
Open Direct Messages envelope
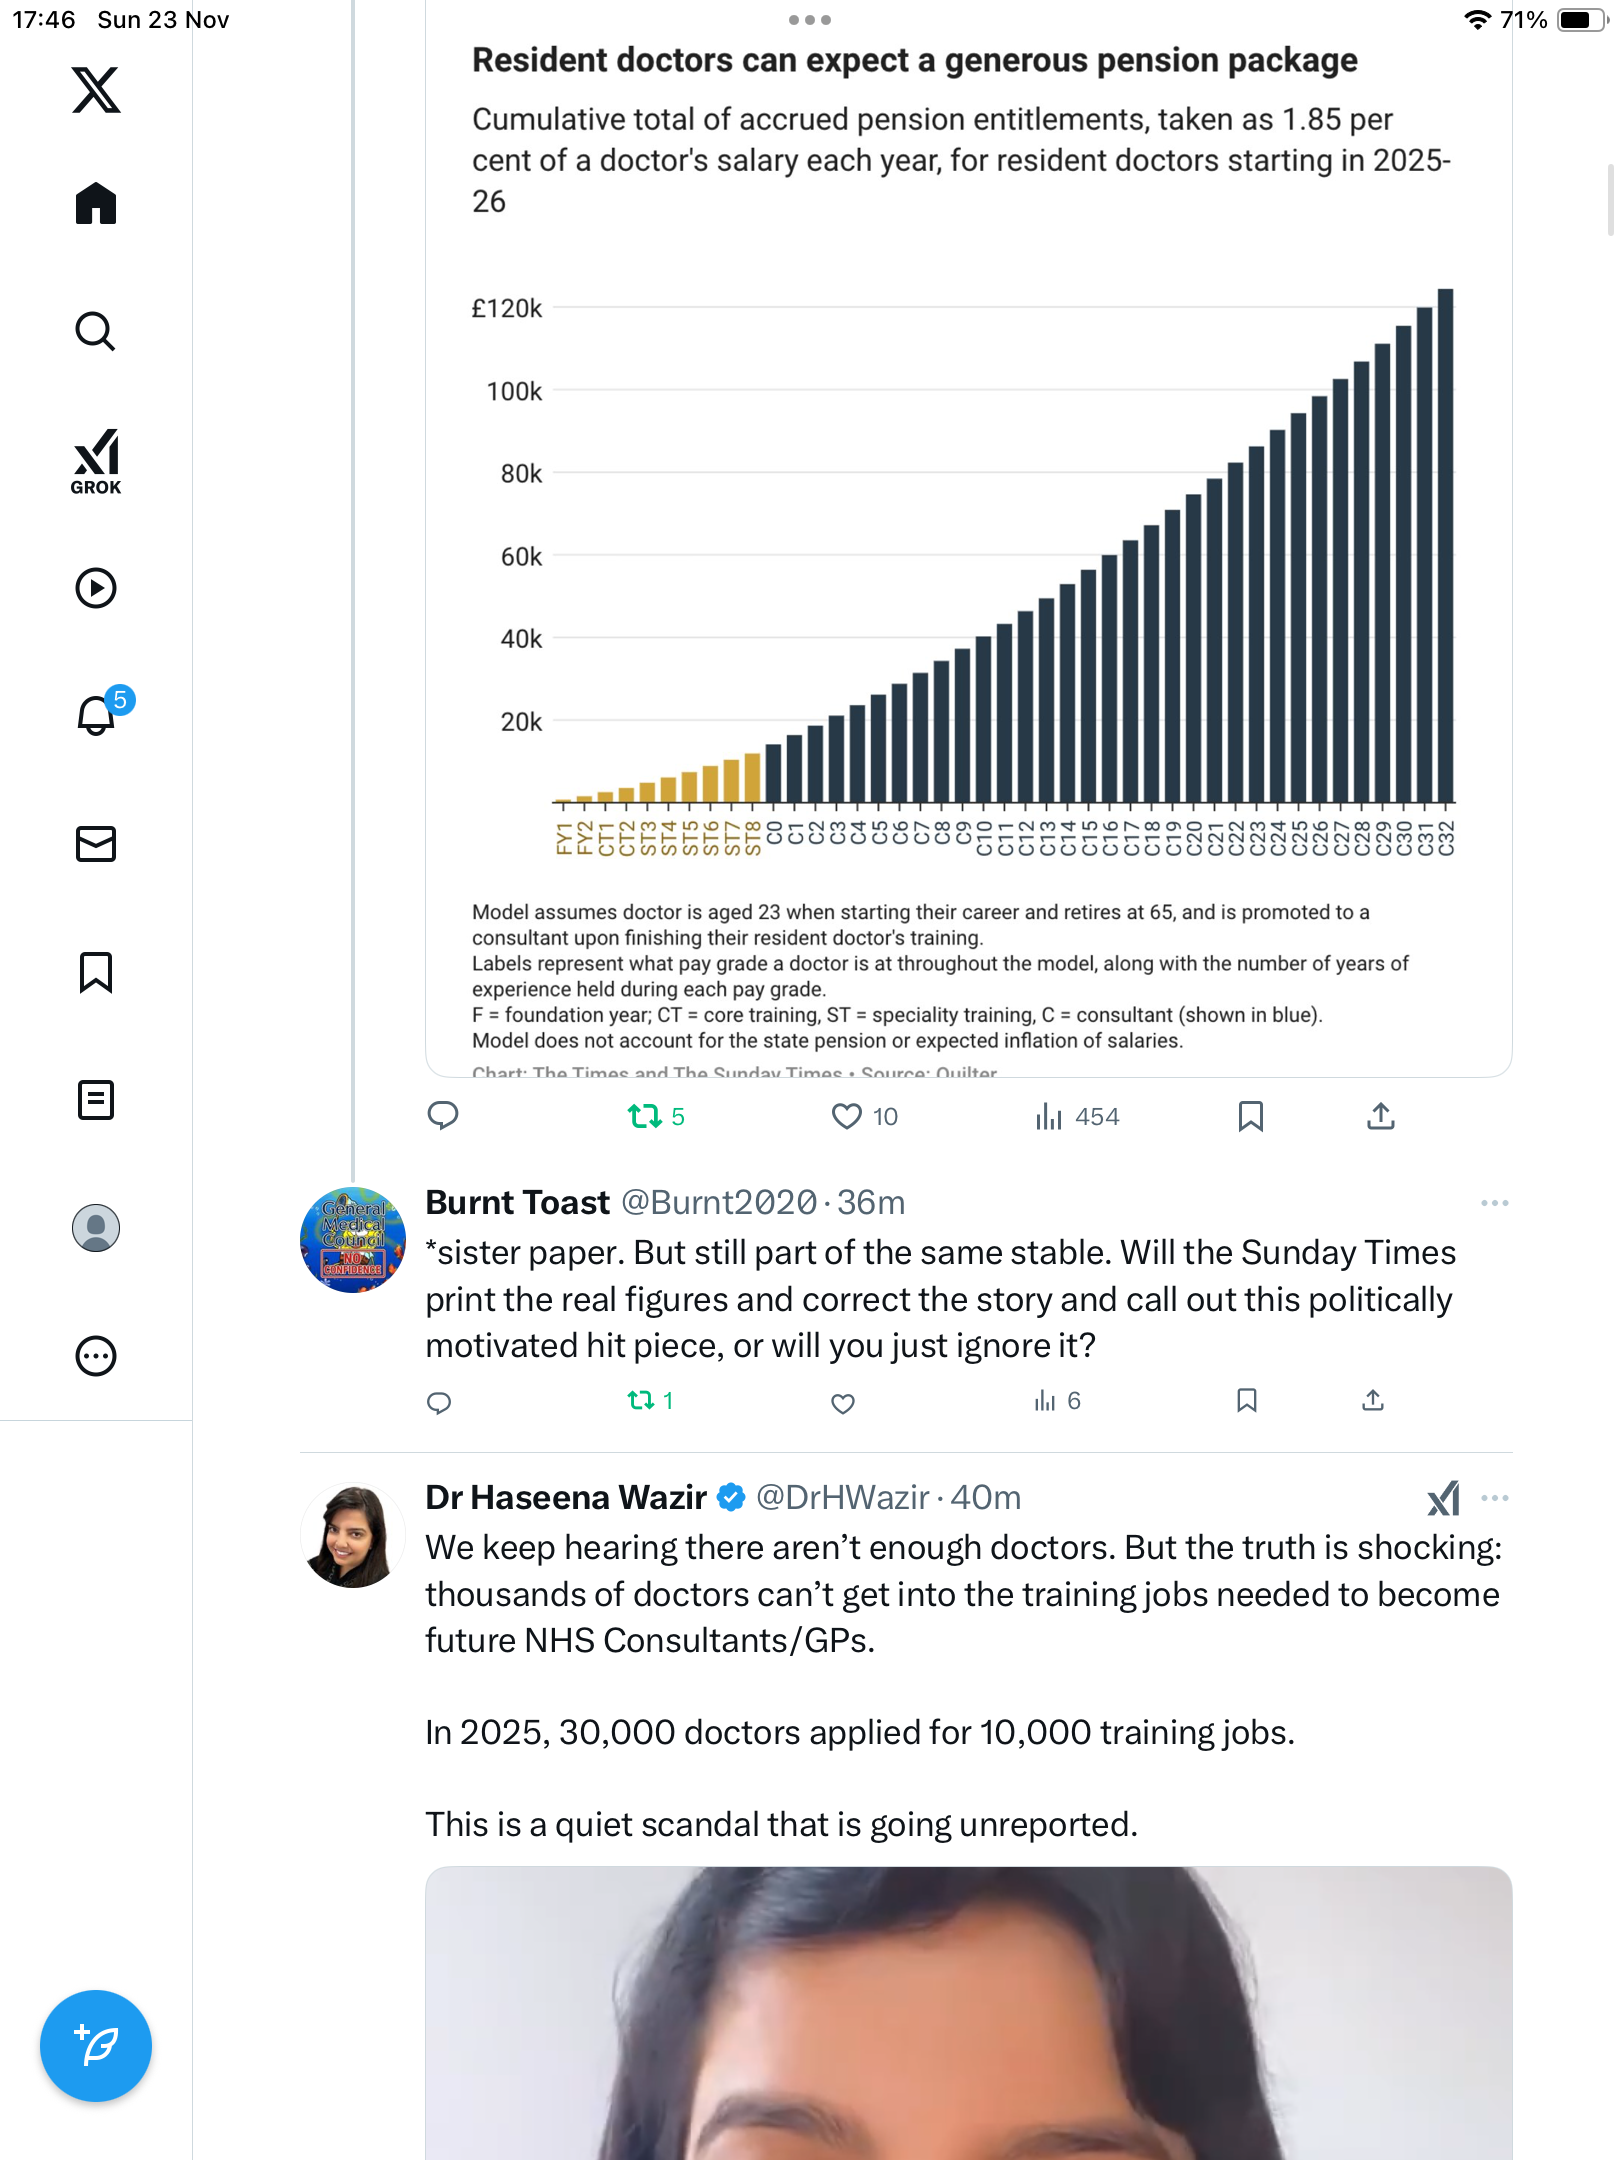click(96, 844)
